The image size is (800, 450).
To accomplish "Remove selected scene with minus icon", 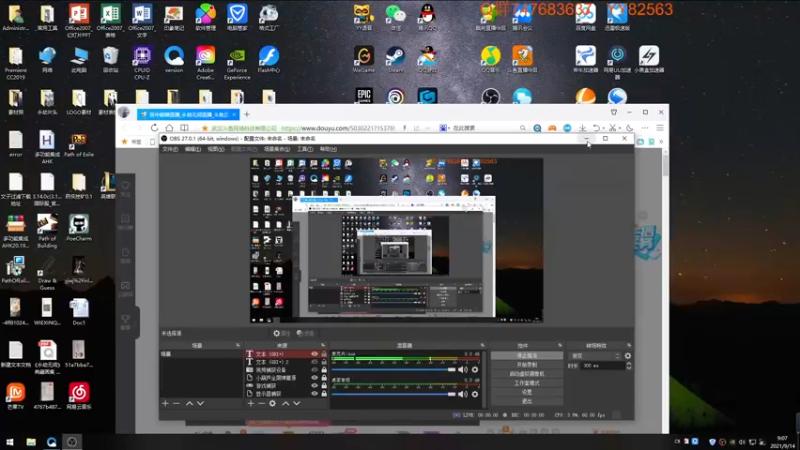I will click(x=177, y=404).
